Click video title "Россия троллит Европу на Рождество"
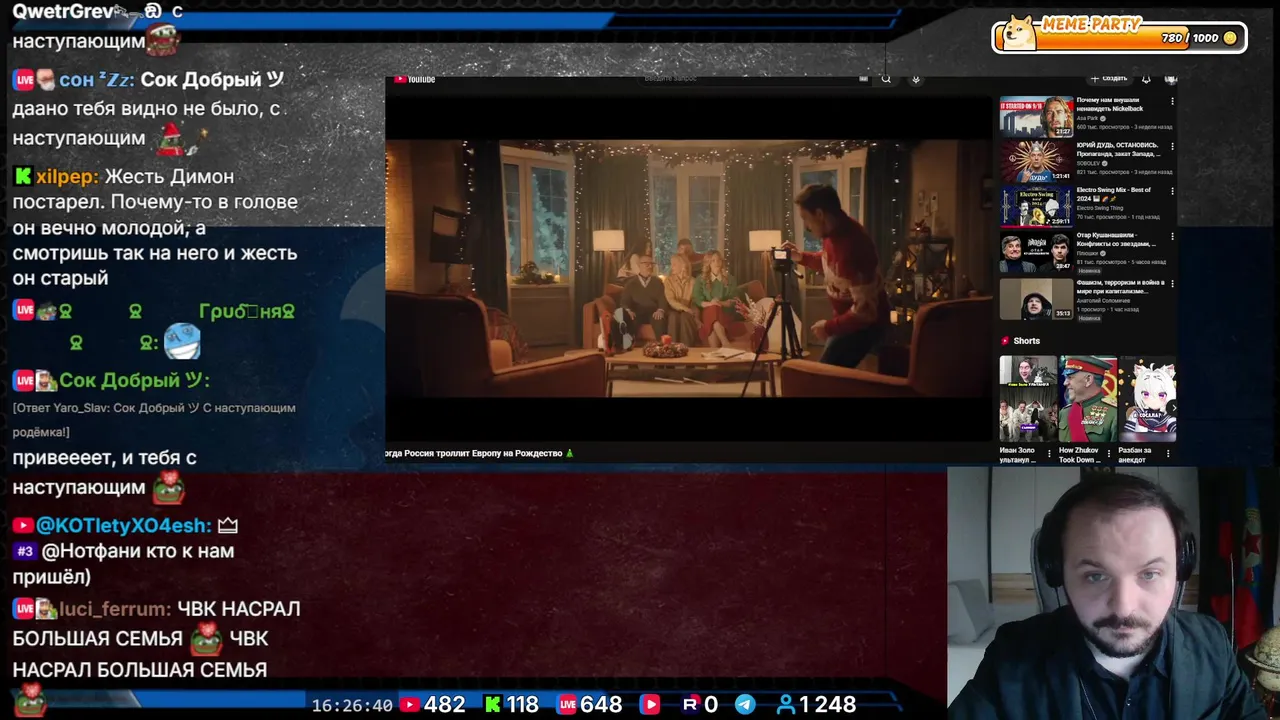Image resolution: width=1280 pixels, height=720 pixels. [x=479, y=453]
